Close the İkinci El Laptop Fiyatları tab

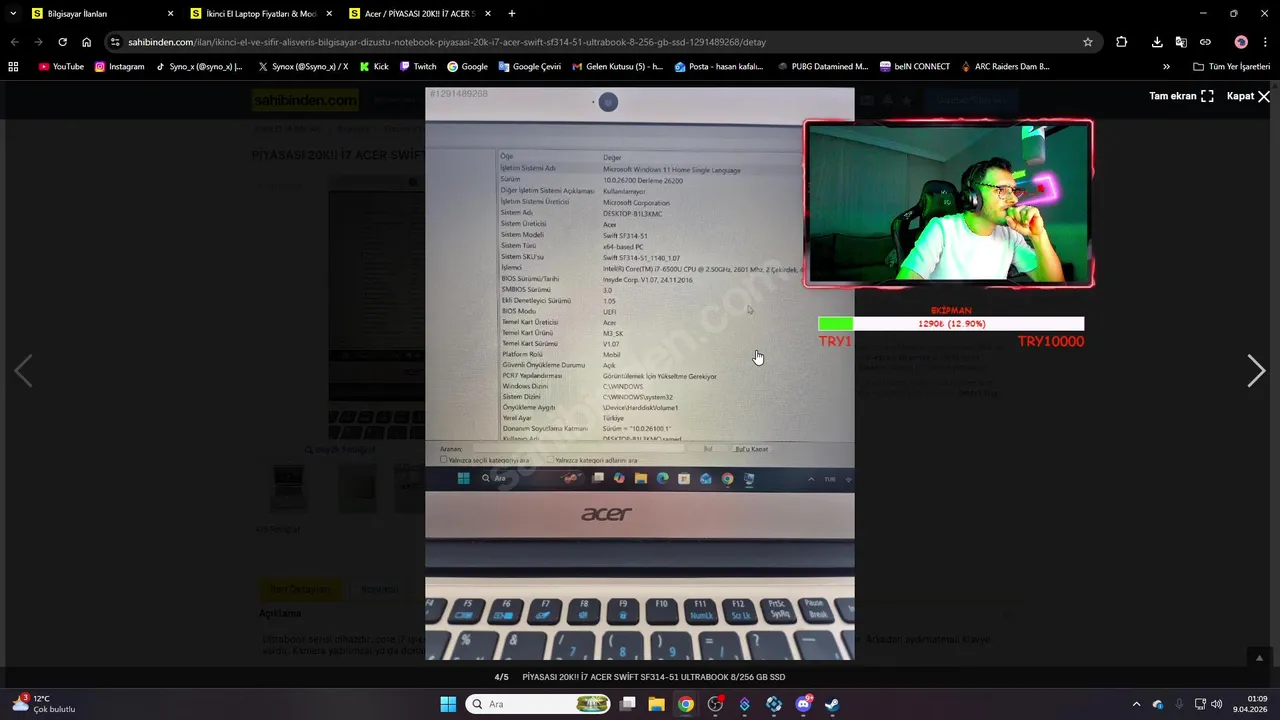point(329,14)
